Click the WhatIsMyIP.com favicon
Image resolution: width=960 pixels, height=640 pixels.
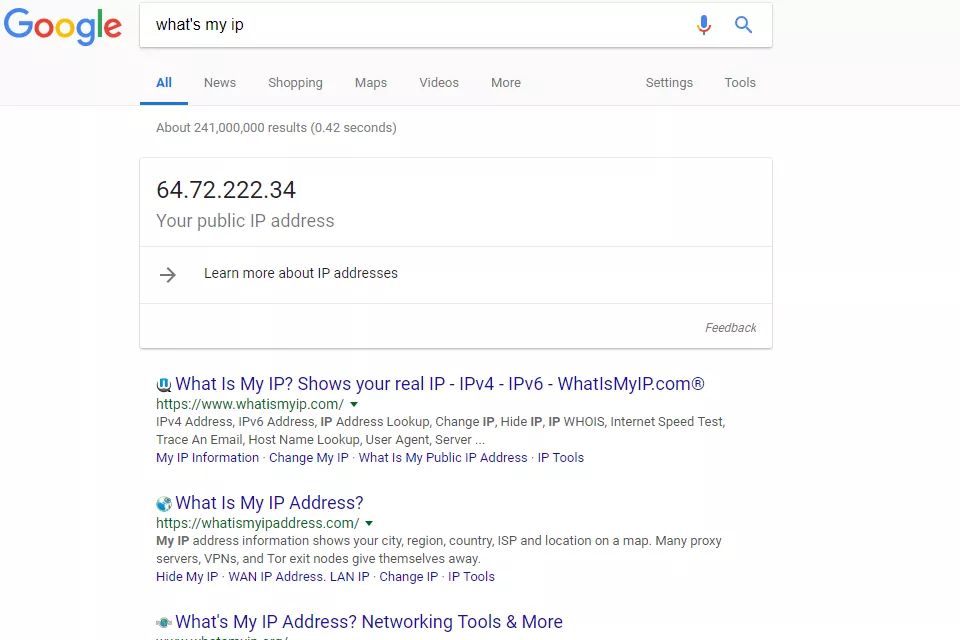pyautogui.click(x=163, y=385)
